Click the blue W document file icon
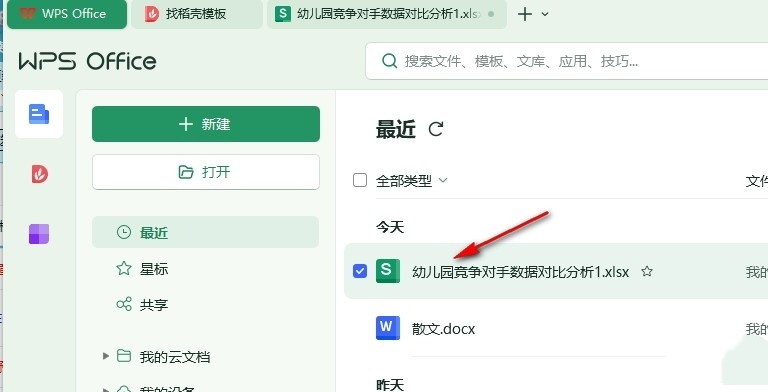 (387, 328)
